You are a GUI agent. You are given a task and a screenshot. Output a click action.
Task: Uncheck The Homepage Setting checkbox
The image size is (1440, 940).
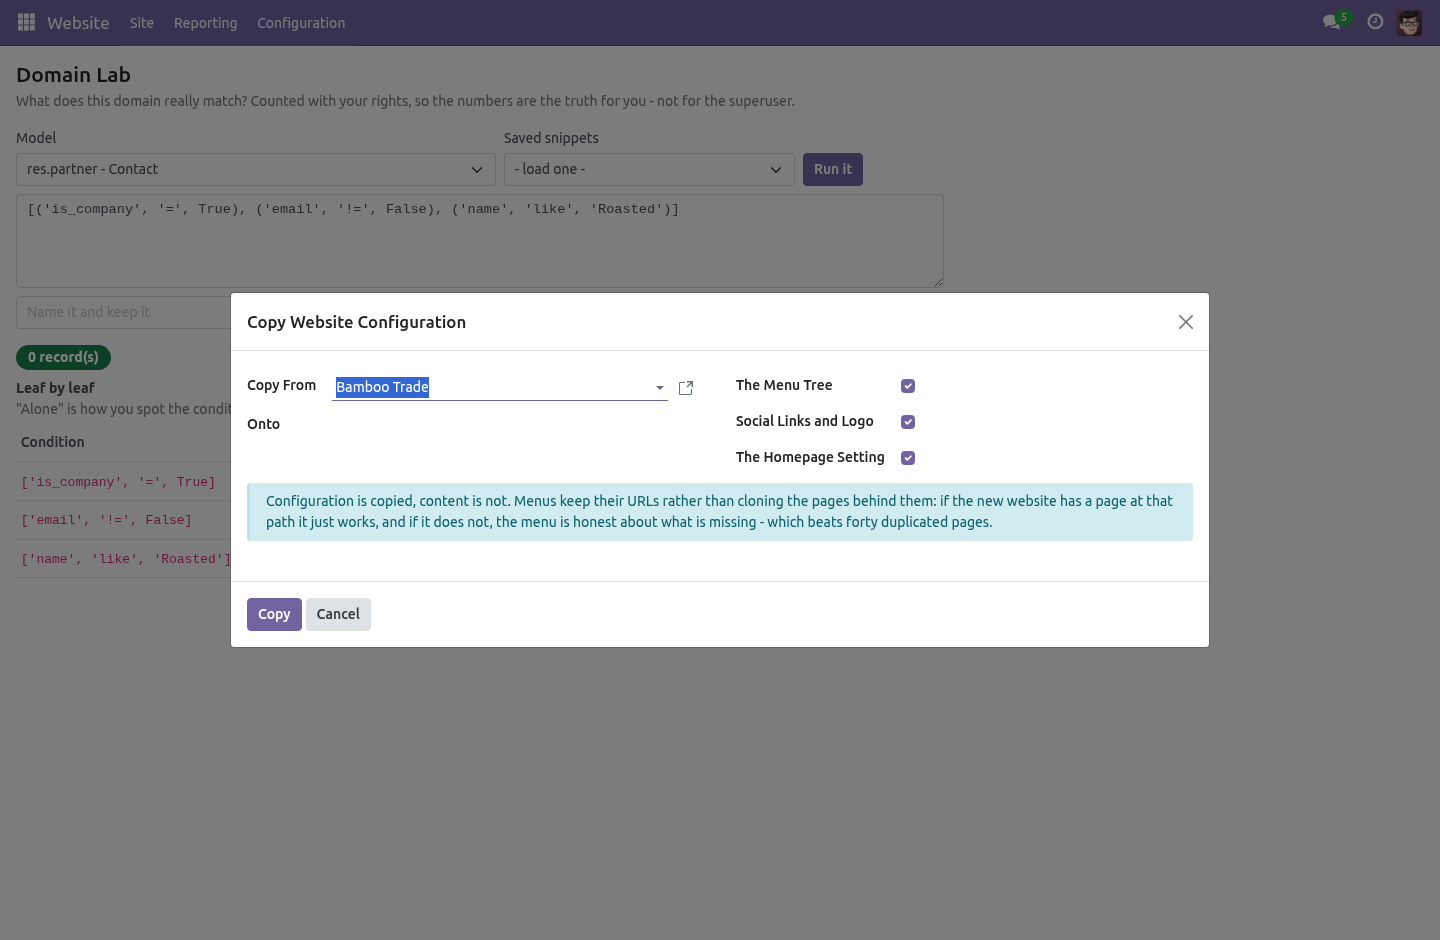point(908,458)
